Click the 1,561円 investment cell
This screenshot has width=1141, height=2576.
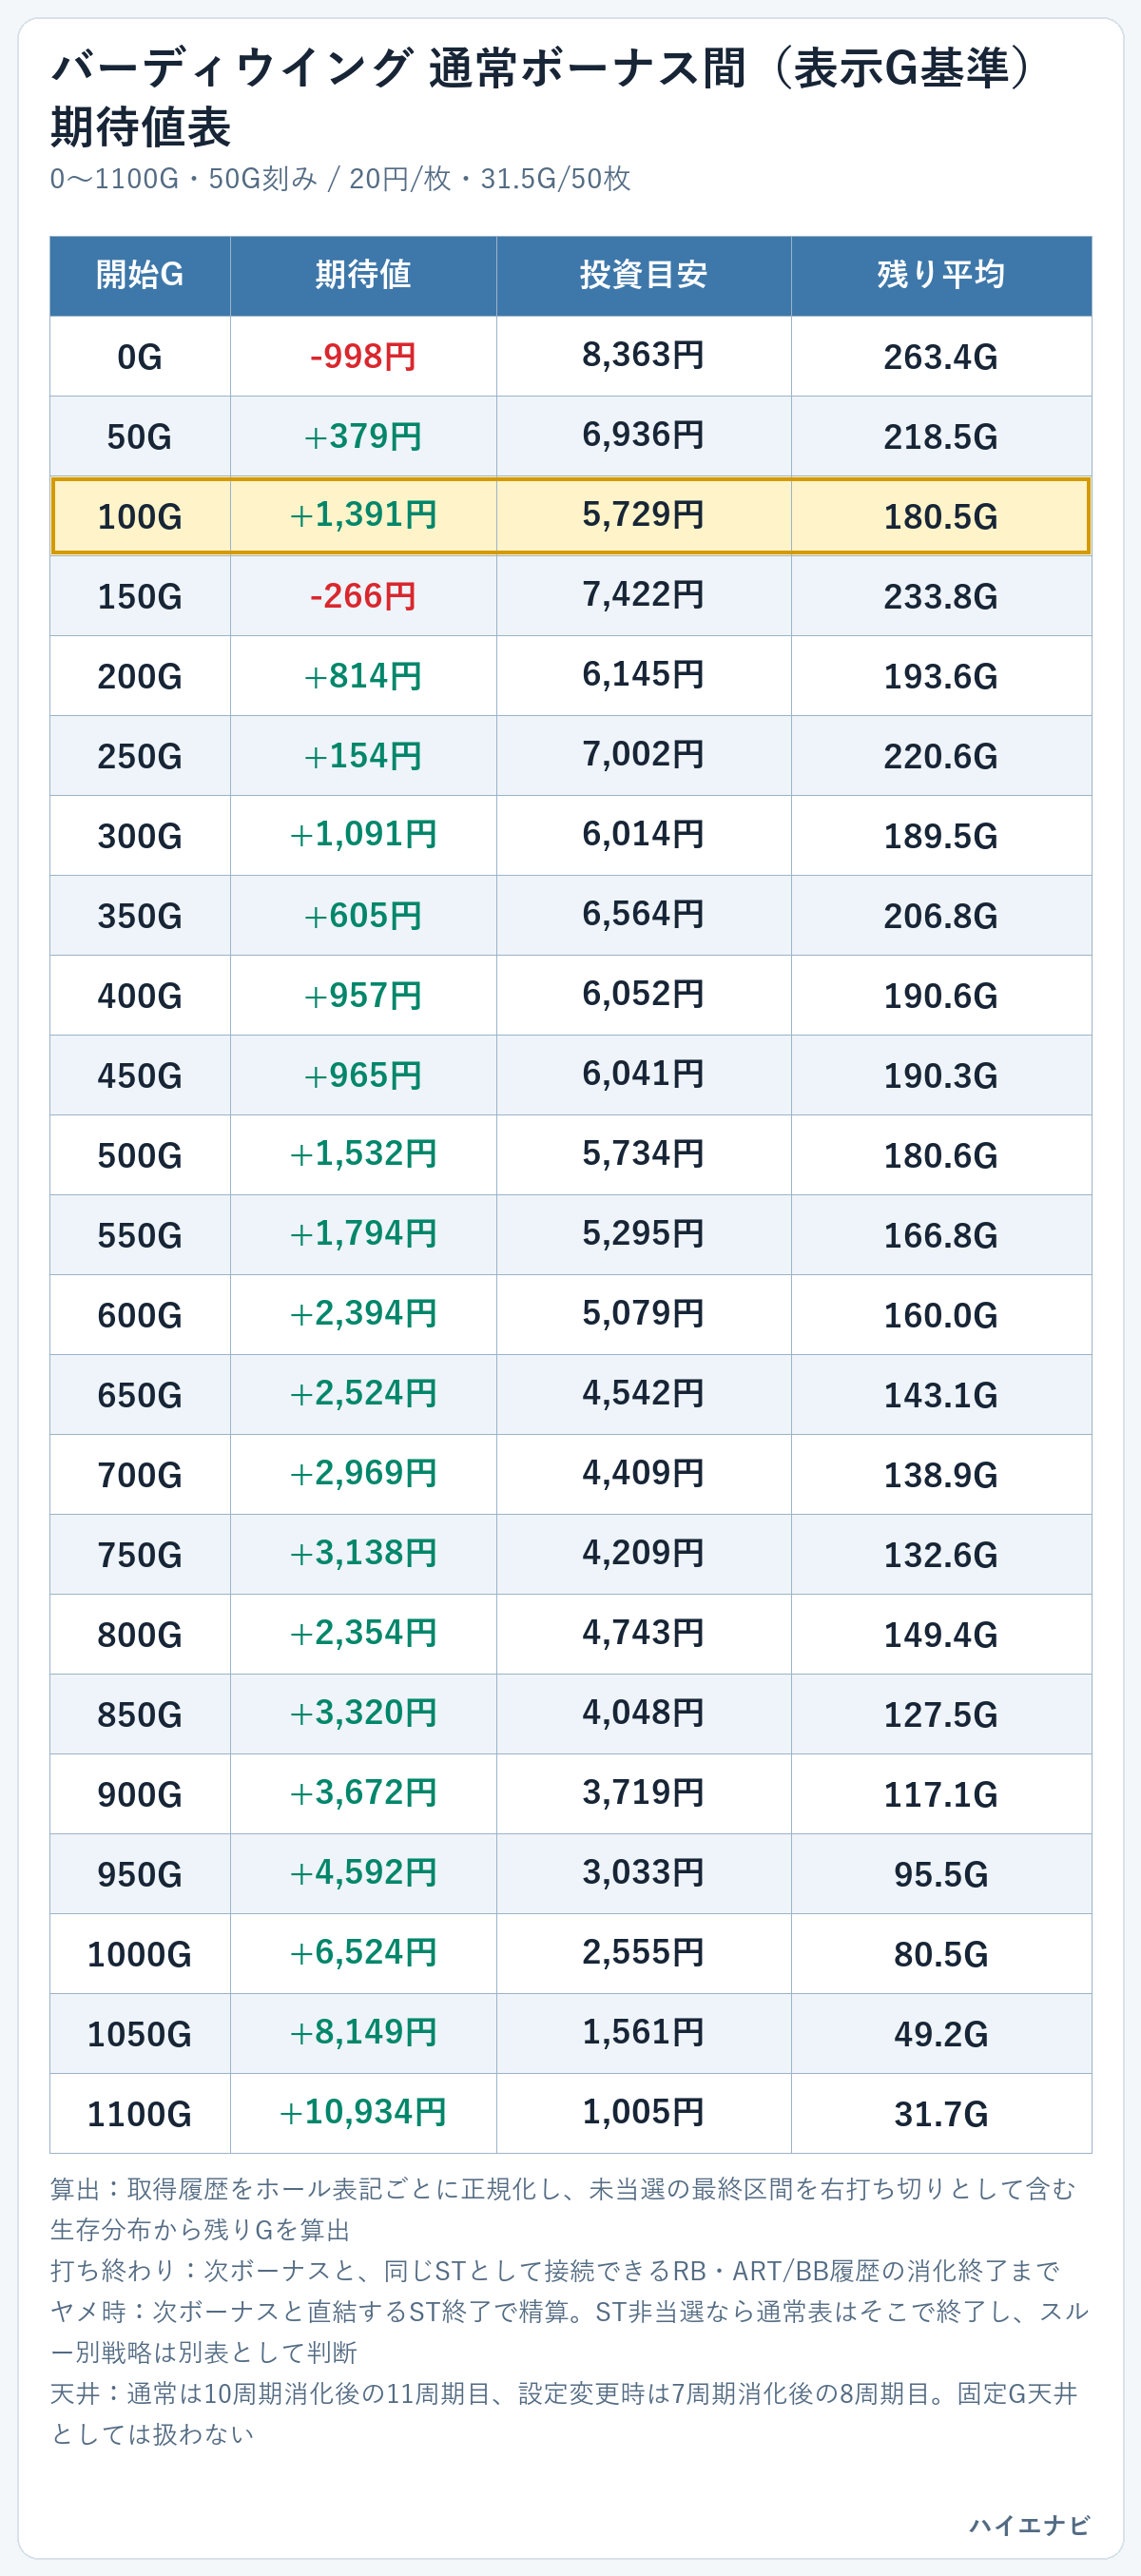tap(644, 2034)
